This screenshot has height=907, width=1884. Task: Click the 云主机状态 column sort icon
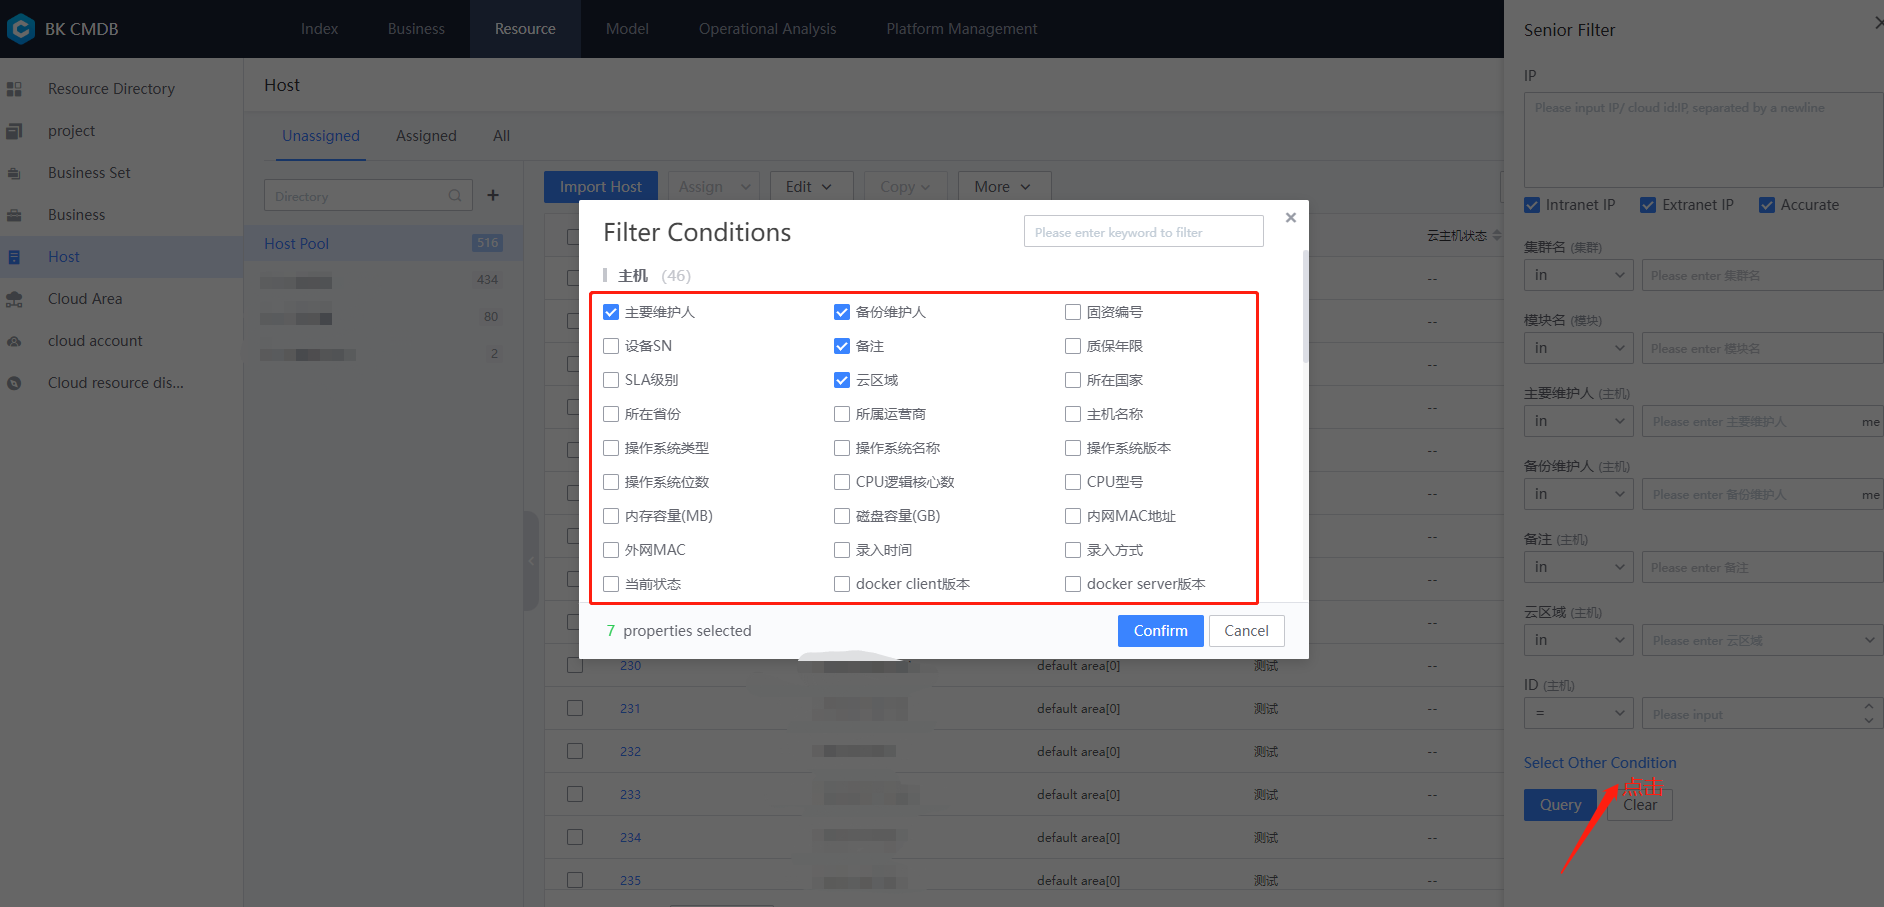click(1497, 236)
